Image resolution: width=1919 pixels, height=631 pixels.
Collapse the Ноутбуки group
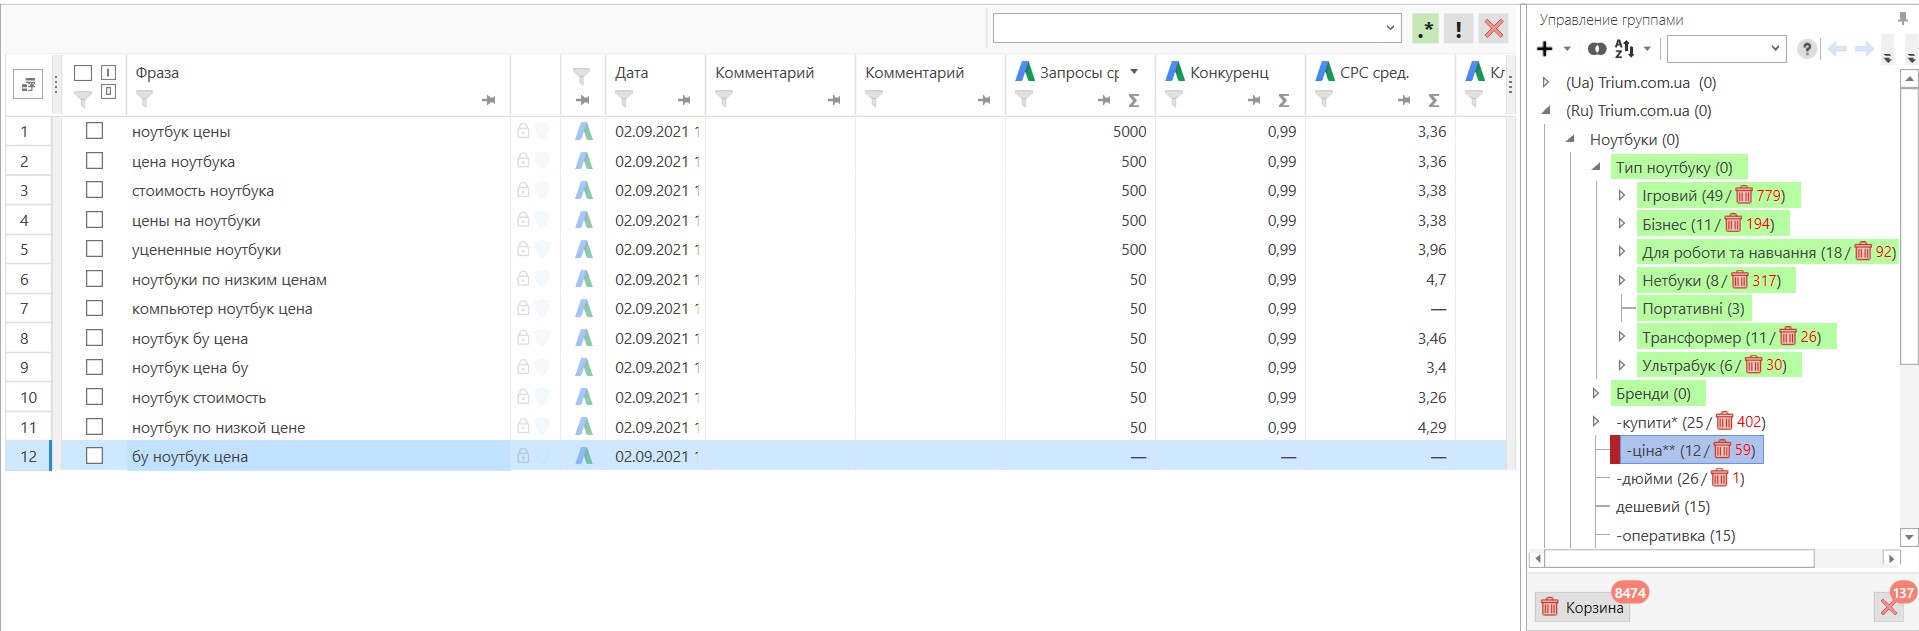coord(1571,139)
